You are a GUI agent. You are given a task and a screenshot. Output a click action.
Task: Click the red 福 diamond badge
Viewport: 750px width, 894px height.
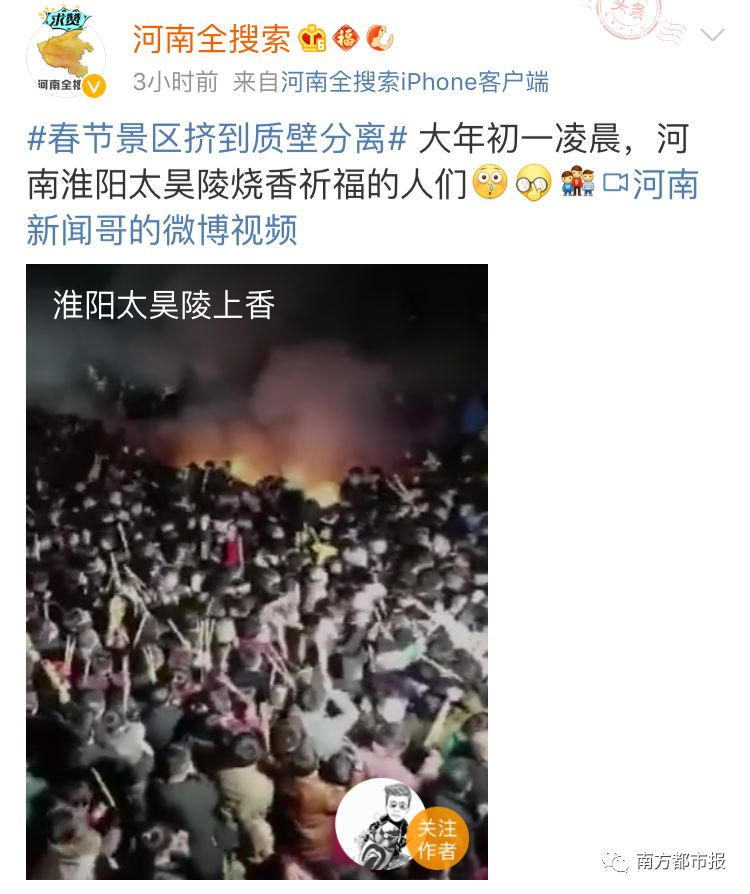[x=346, y=38]
